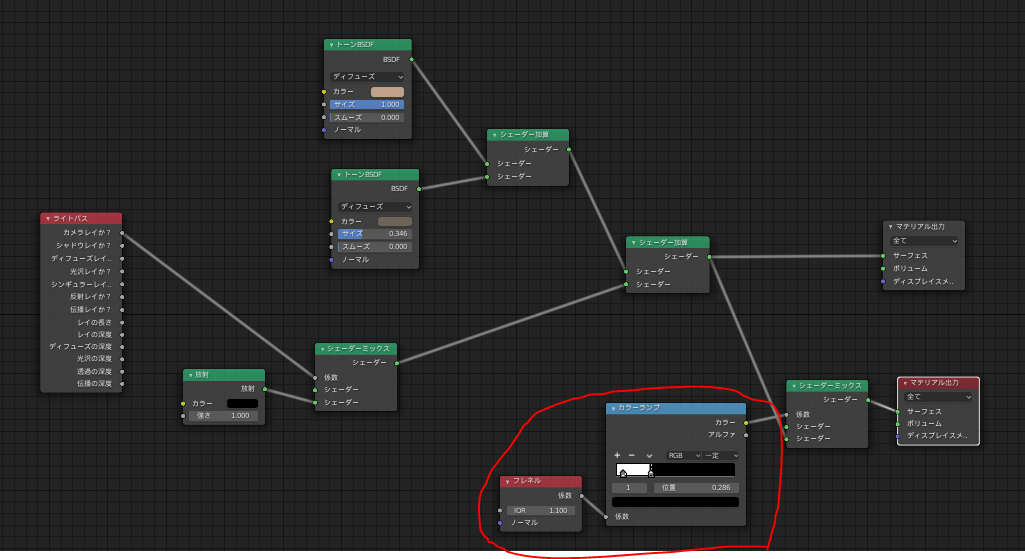Click the カラーランプ アルファ output socket
Screen dimensions: 1025x559
[746, 435]
